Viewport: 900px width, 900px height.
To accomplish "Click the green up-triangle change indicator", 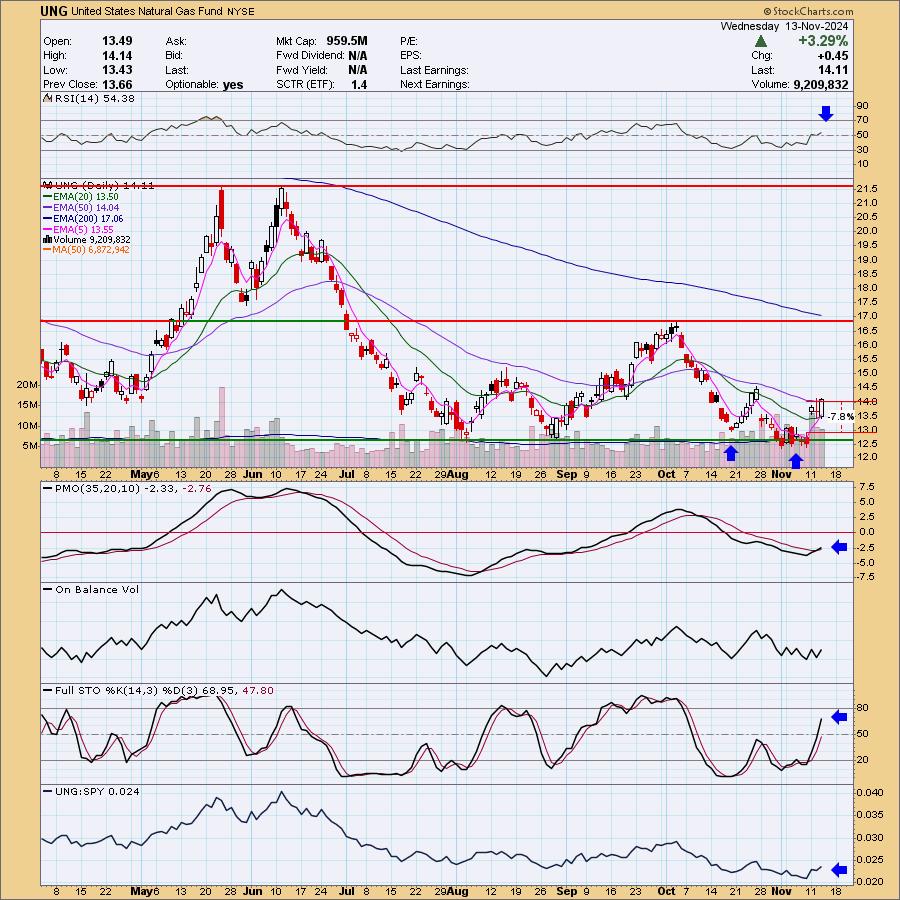I will point(761,41).
